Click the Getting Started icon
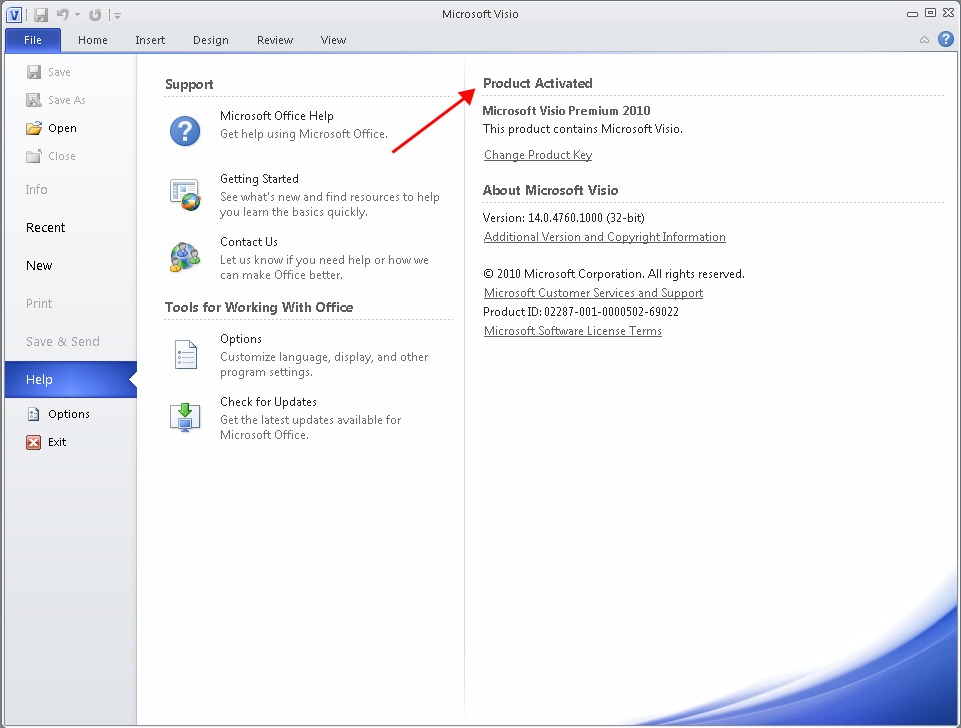Screen dimensions: 961x728 (x=185, y=195)
